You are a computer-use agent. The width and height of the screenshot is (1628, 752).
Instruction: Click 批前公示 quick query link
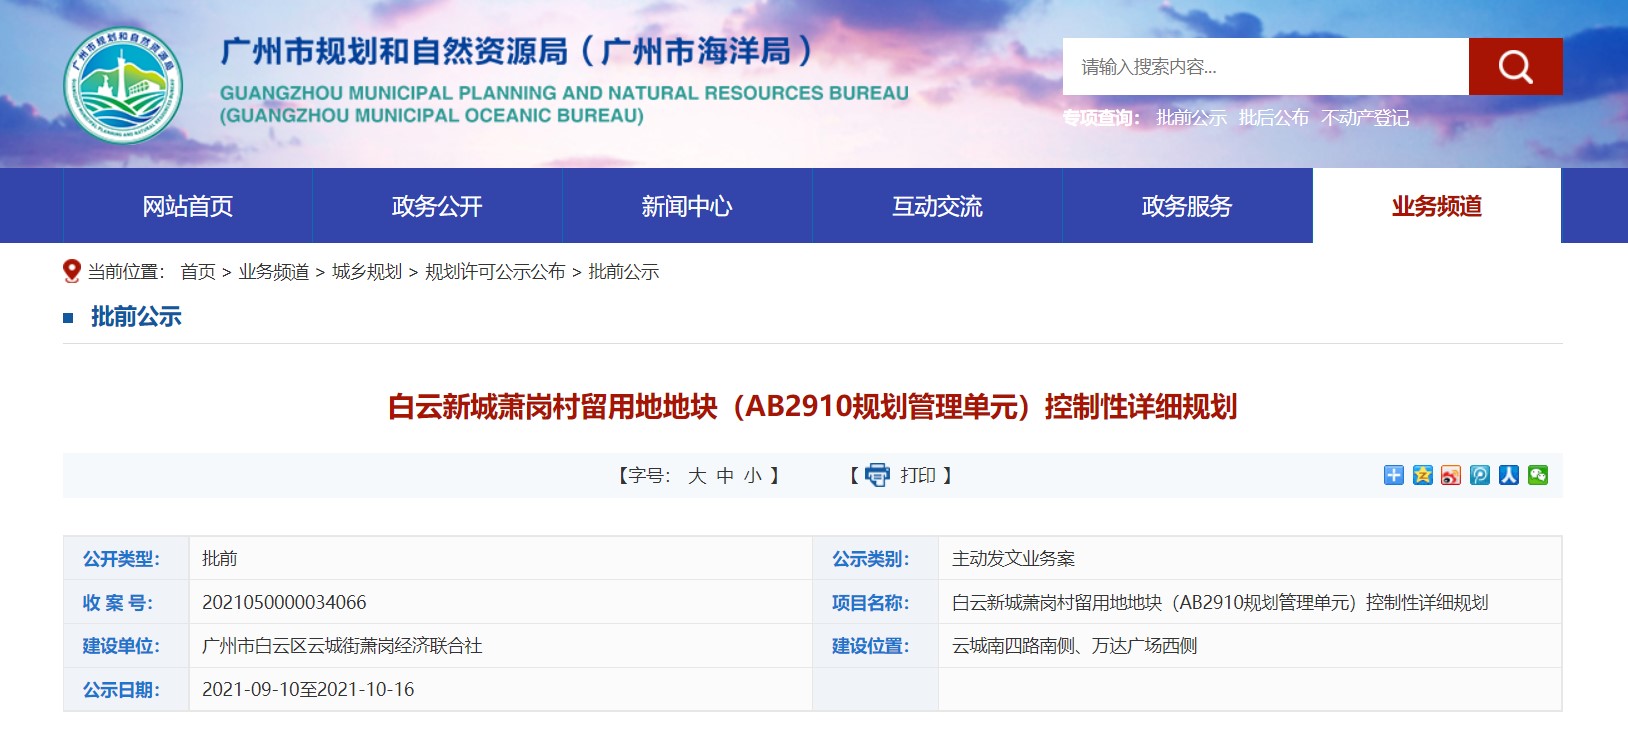pyautogui.click(x=1192, y=118)
